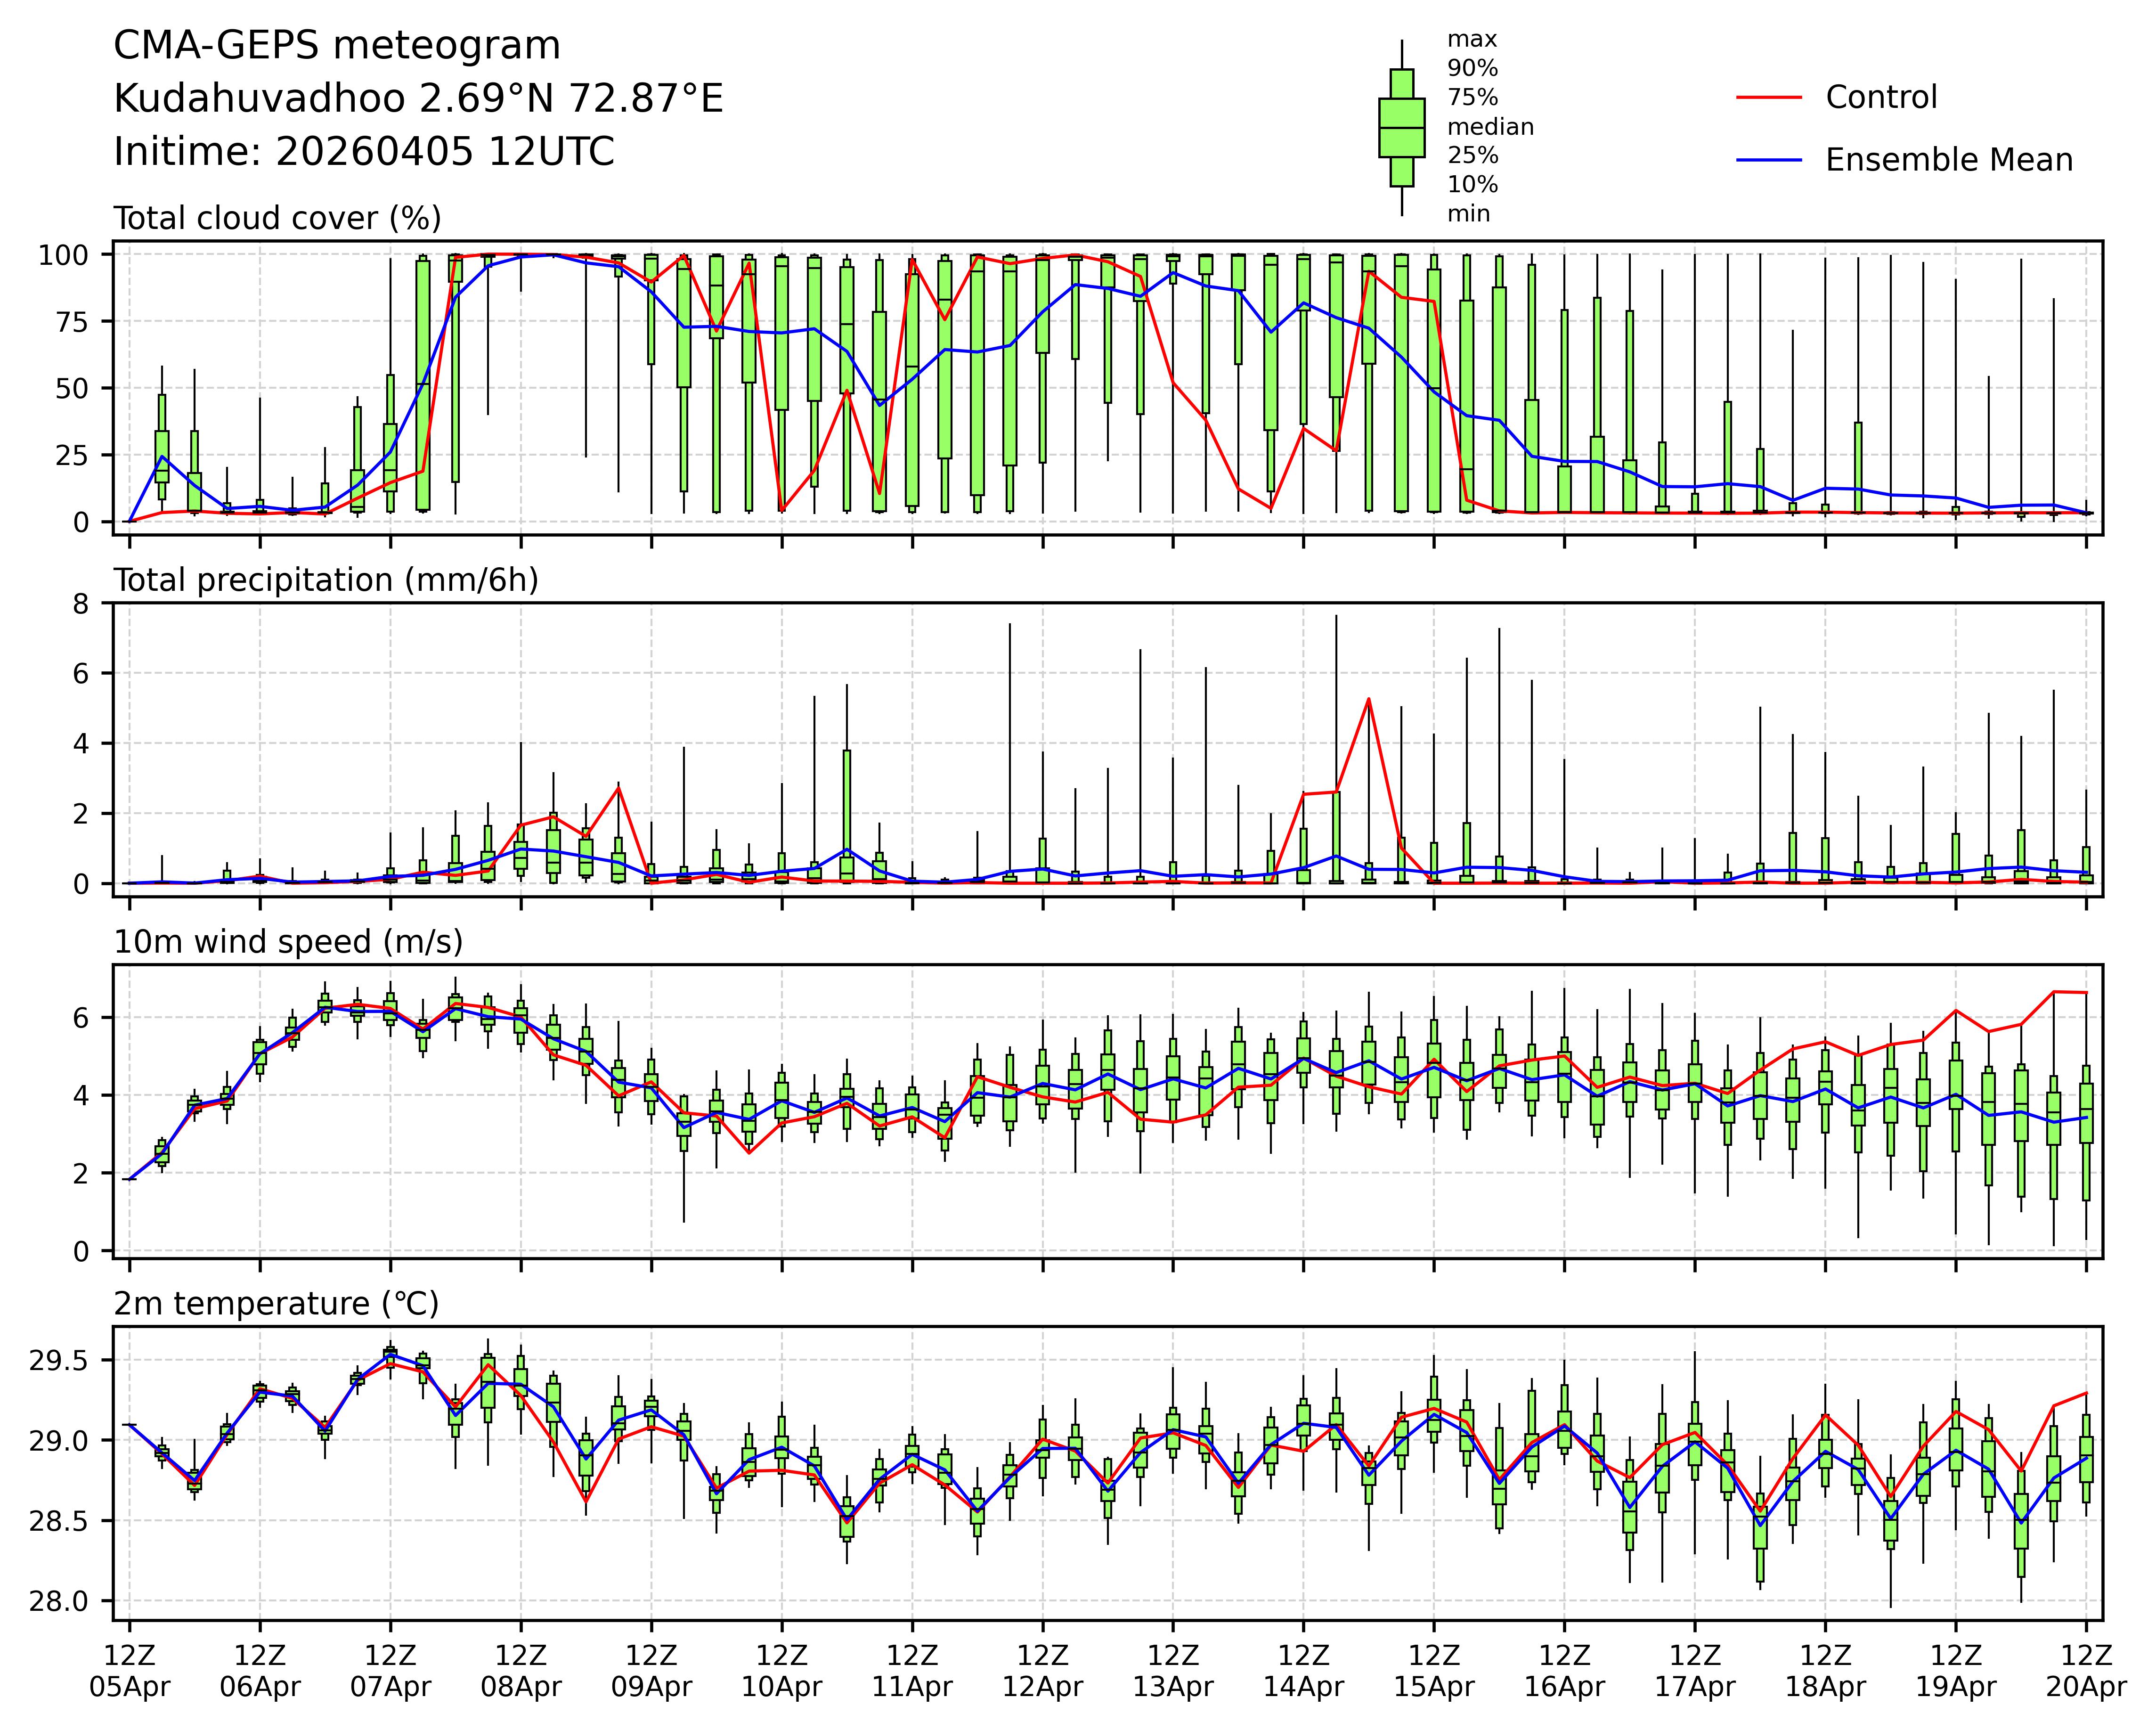Click the red Control legend line
The height and width of the screenshot is (1730, 2156).
coord(1769,98)
